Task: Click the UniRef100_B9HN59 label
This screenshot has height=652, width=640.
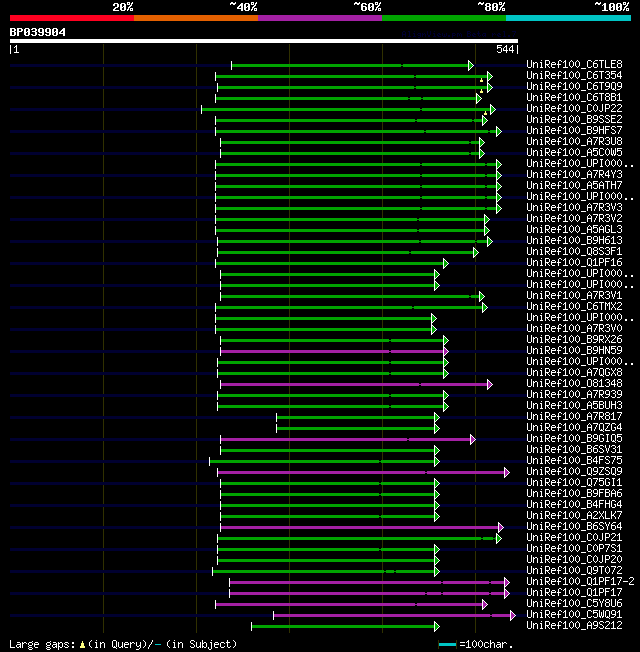Action: point(574,350)
